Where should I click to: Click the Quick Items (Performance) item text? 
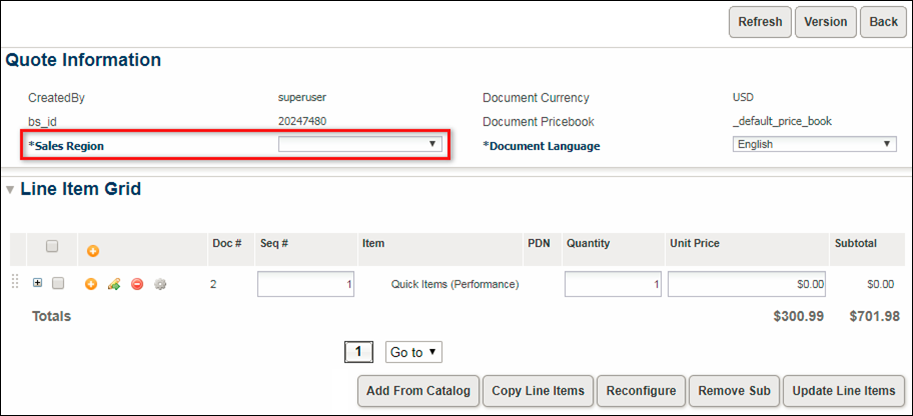pyautogui.click(x=455, y=284)
